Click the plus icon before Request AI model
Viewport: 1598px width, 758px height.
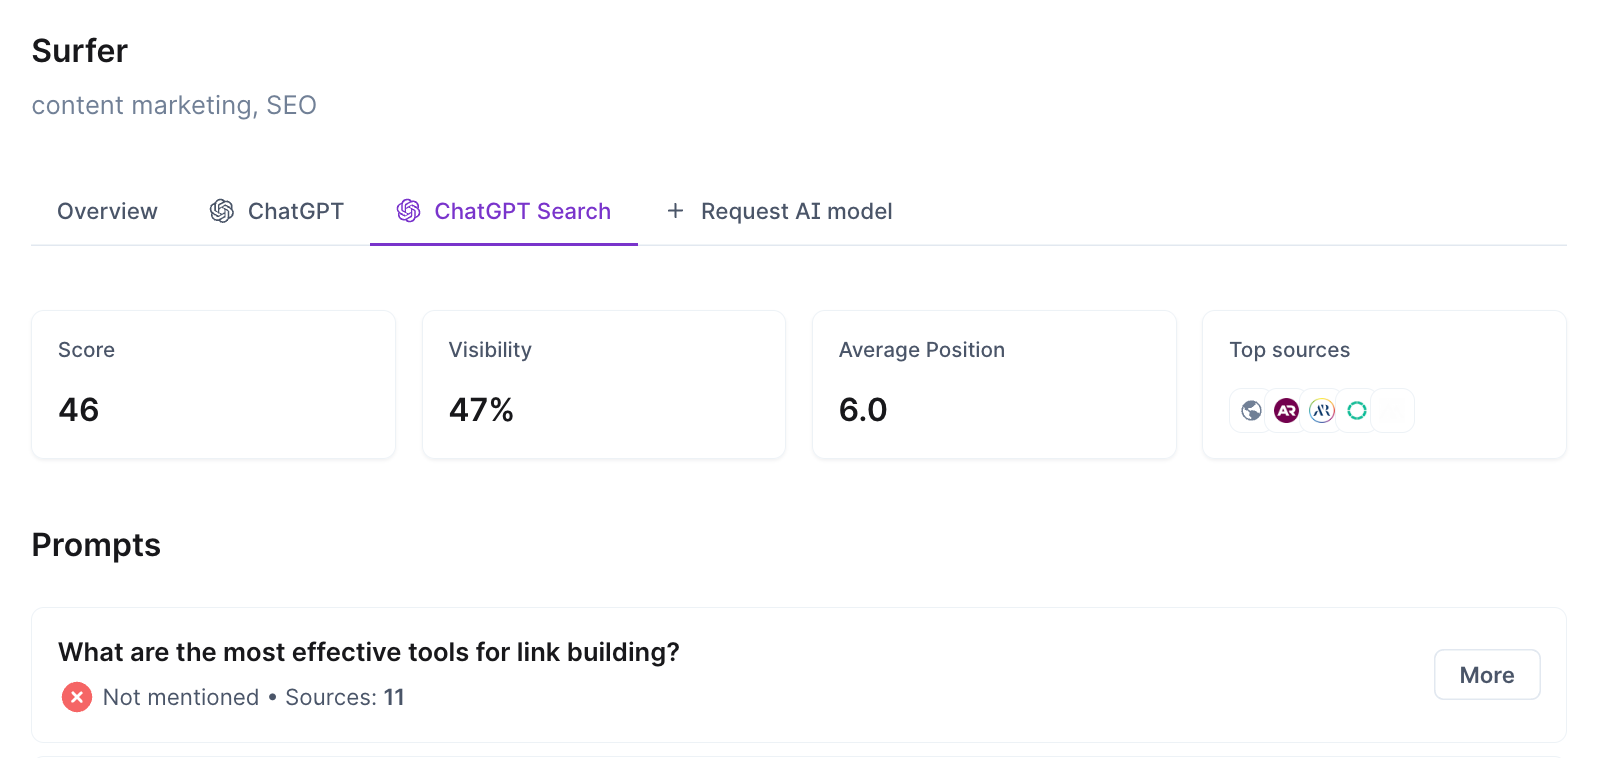(x=675, y=211)
